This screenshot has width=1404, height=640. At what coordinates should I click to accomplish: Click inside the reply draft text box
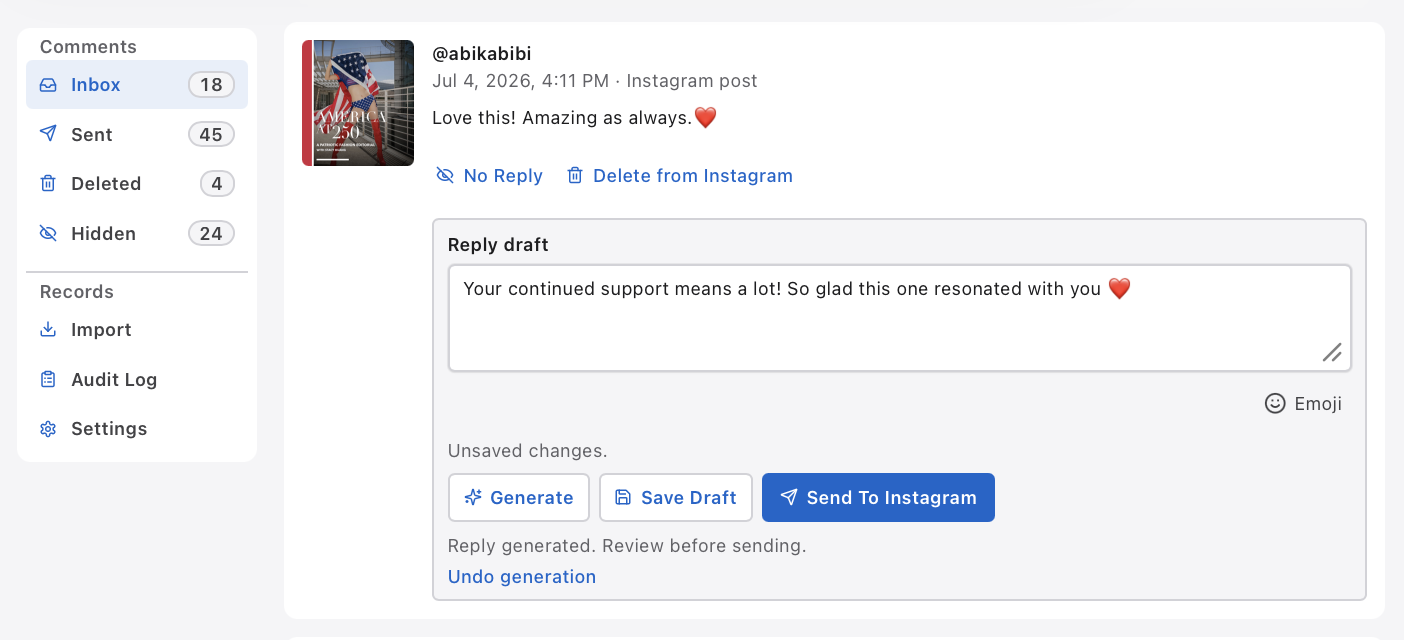900,318
